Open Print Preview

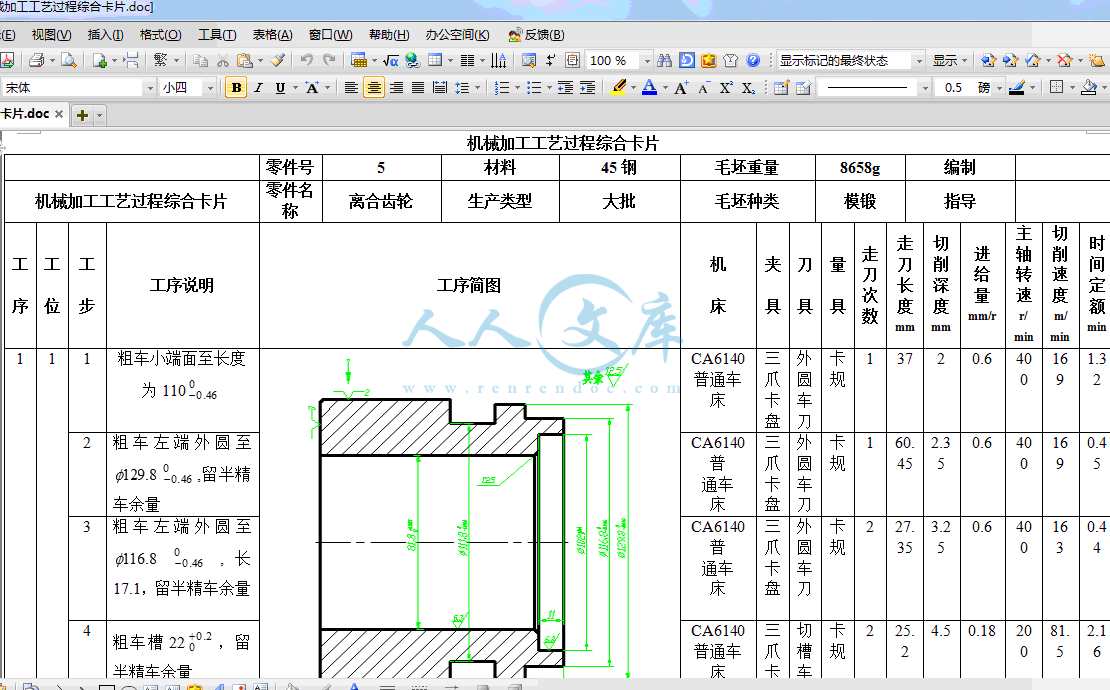[x=69, y=61]
